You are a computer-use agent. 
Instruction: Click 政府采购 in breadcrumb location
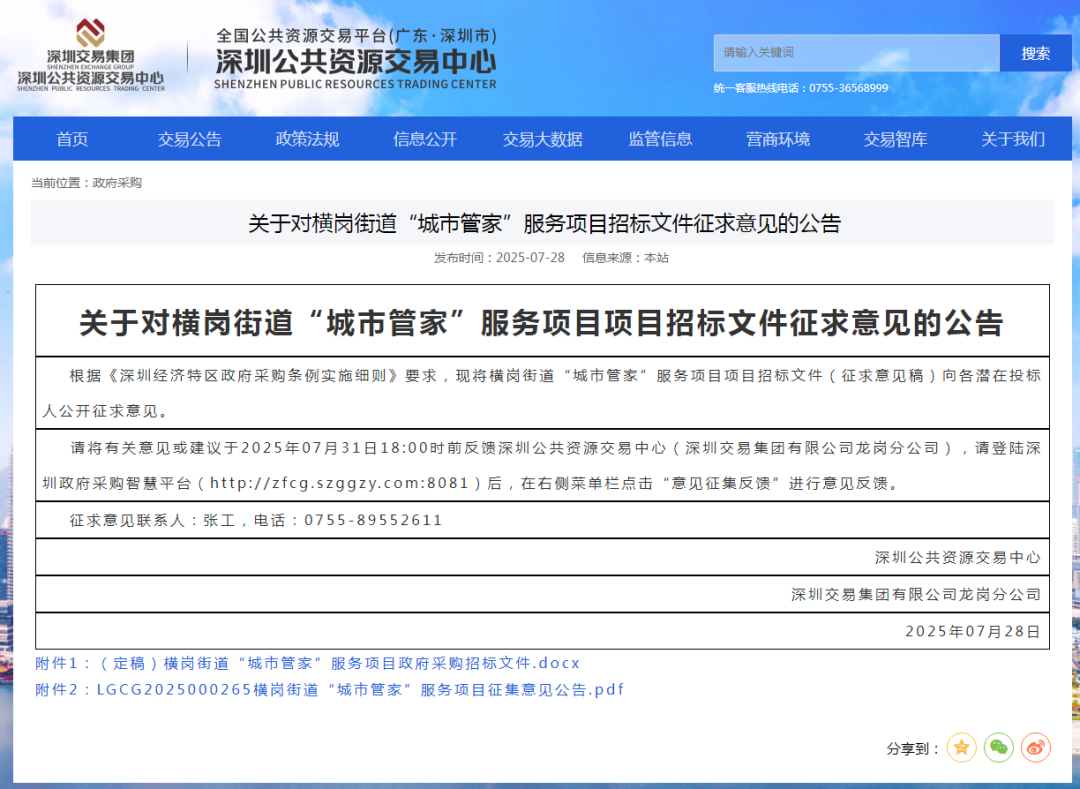pyautogui.click(x=117, y=183)
